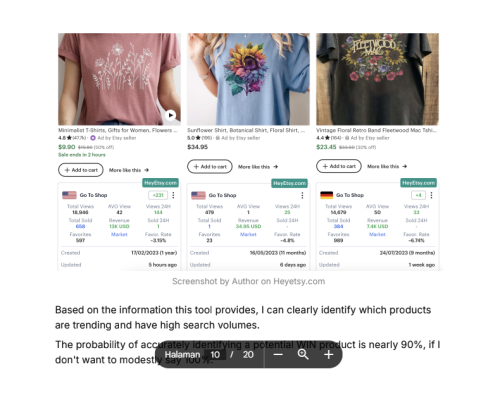Open three-dot menu on Minimalist T-Shirts stats card

(x=173, y=195)
